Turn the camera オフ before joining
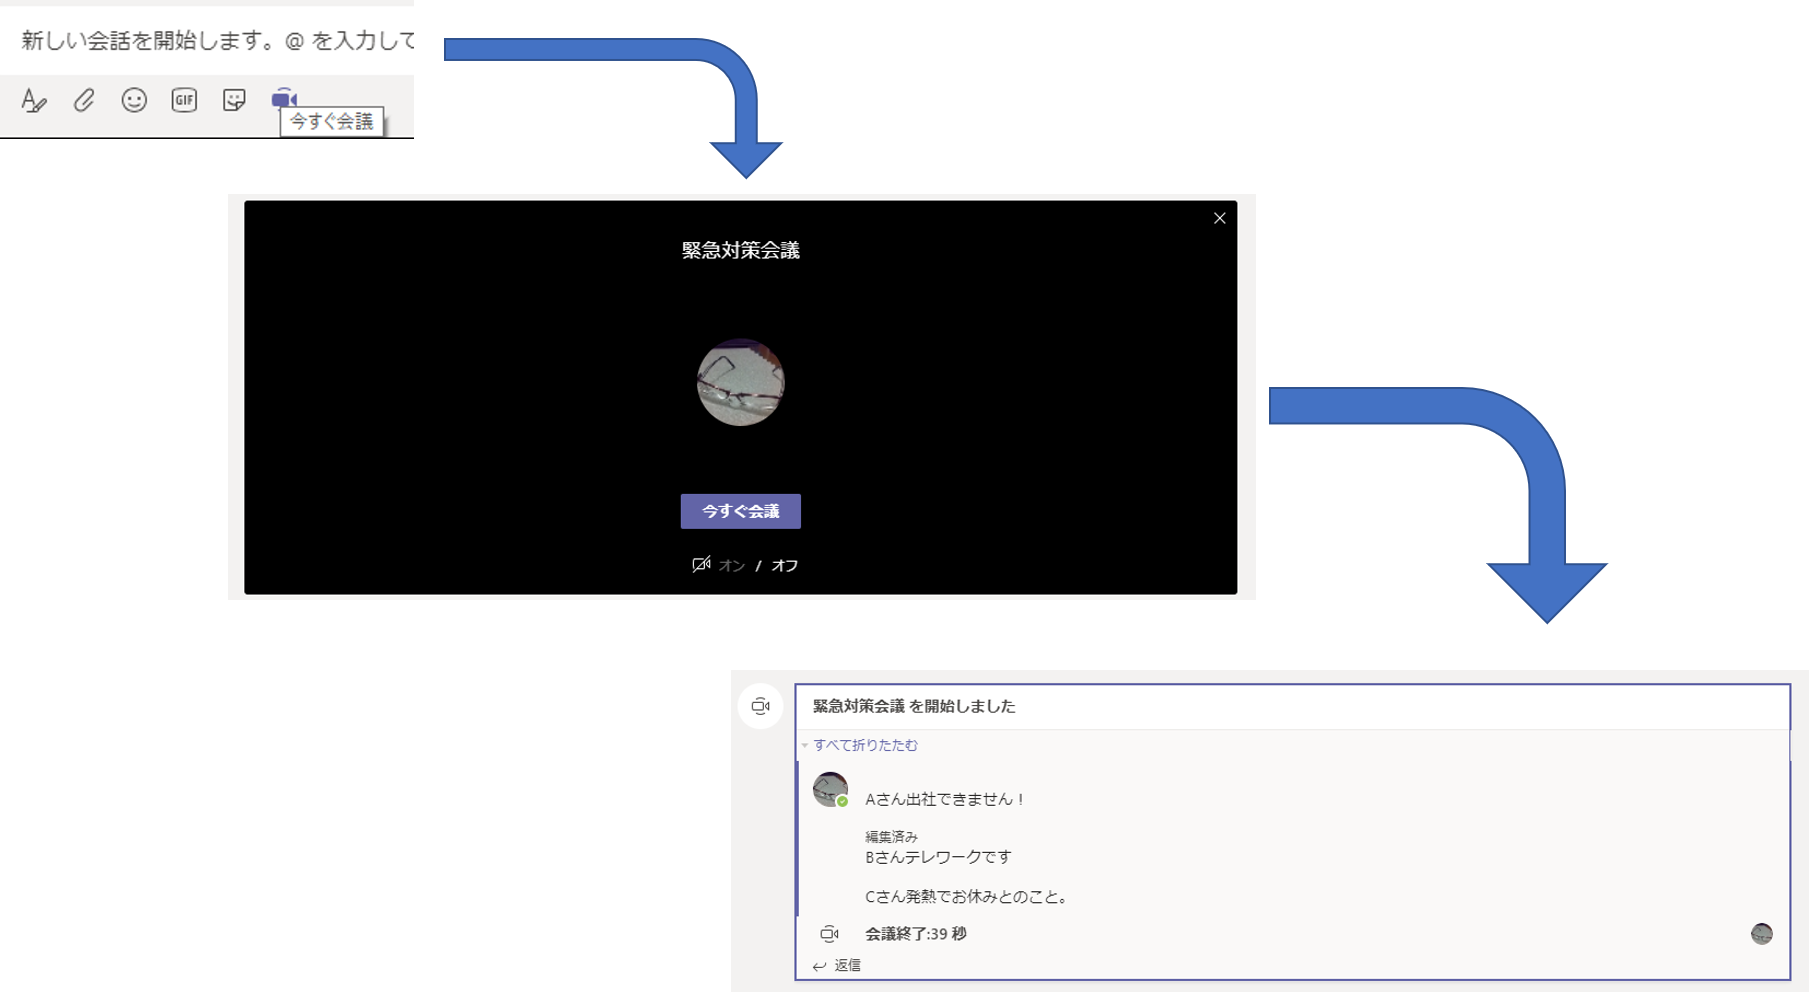Viewport: 1809px width, 992px height. (x=783, y=565)
